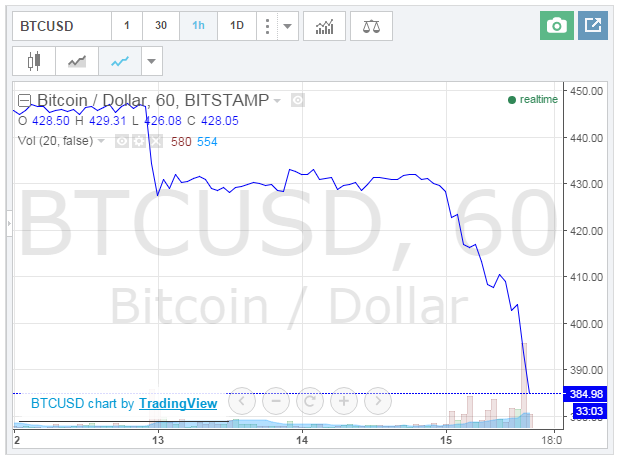Open the TradingView link
The height and width of the screenshot is (462, 620).
(177, 404)
